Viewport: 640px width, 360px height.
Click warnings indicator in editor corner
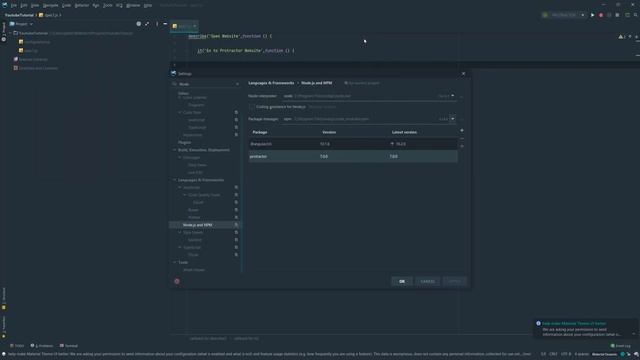(x=622, y=37)
